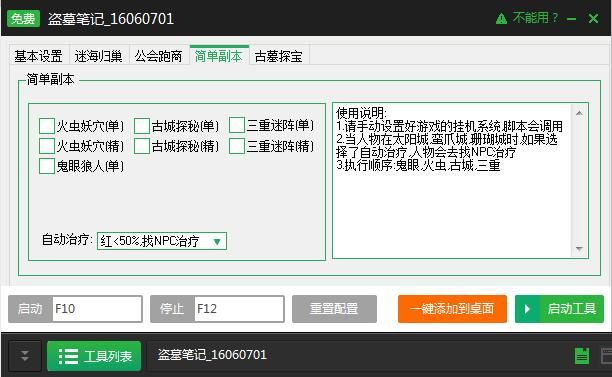The image size is (612, 377).
Task: Click the green 免费 badge
Action: [23, 18]
